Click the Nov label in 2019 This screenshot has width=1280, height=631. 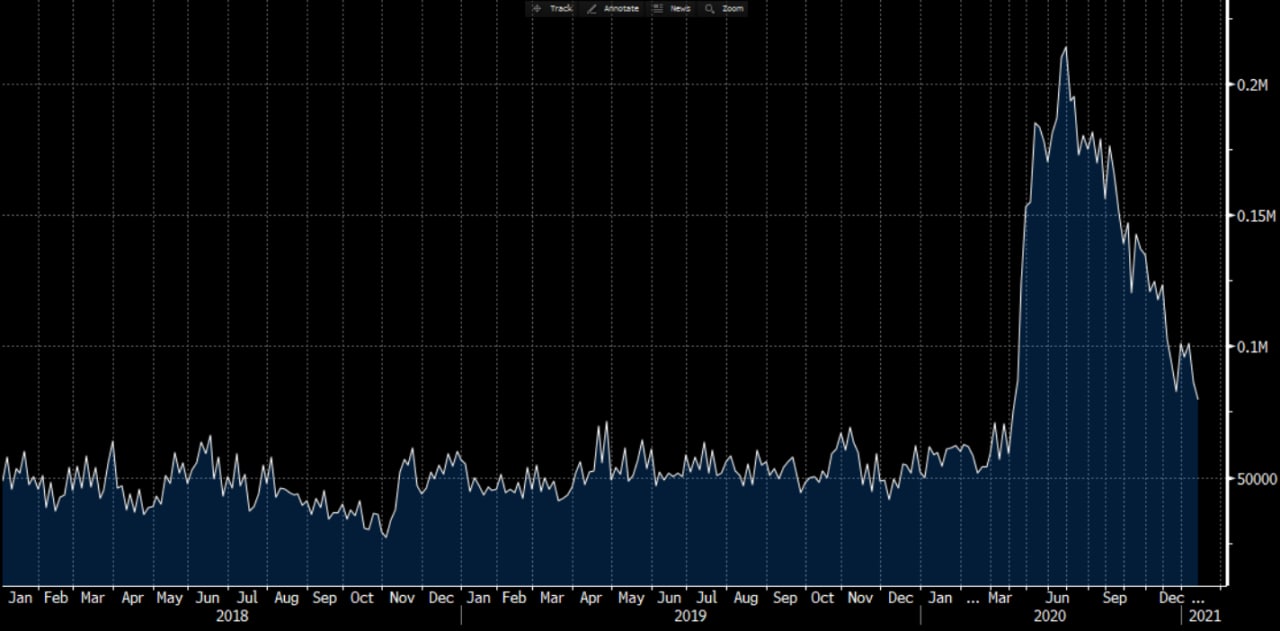pos(860,598)
